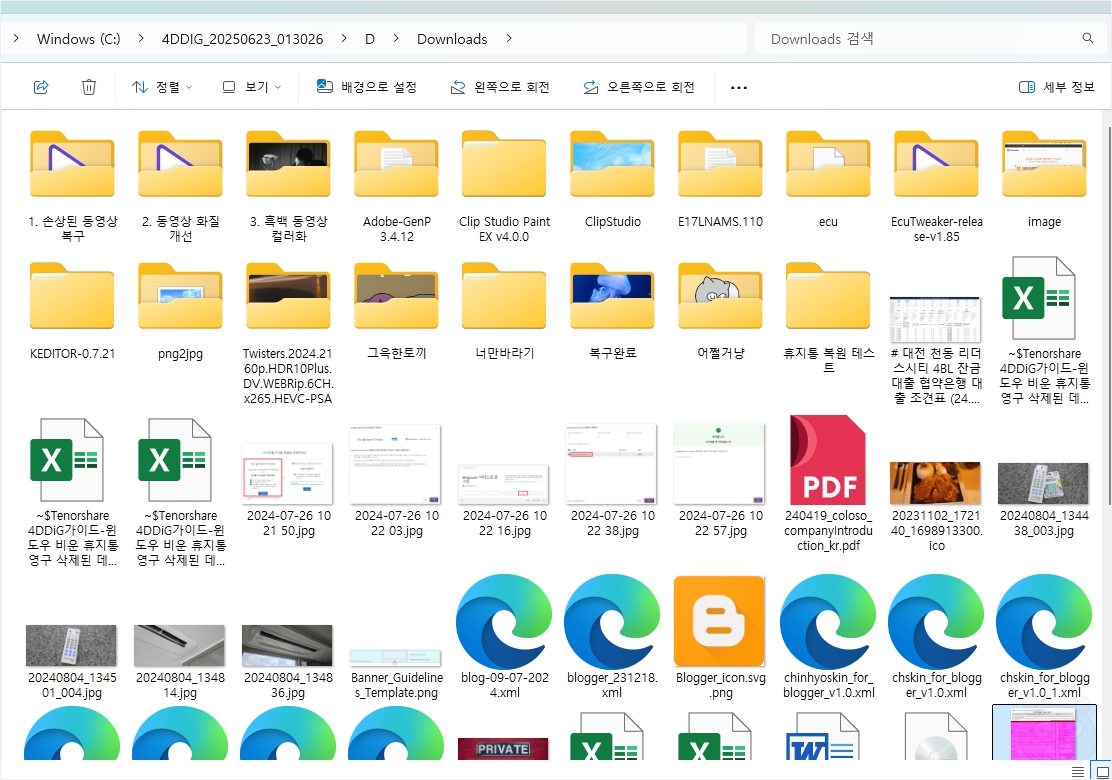Image resolution: width=1112 pixels, height=780 pixels.
Task: Select the Twisters.2024 folder
Action: pos(288,333)
